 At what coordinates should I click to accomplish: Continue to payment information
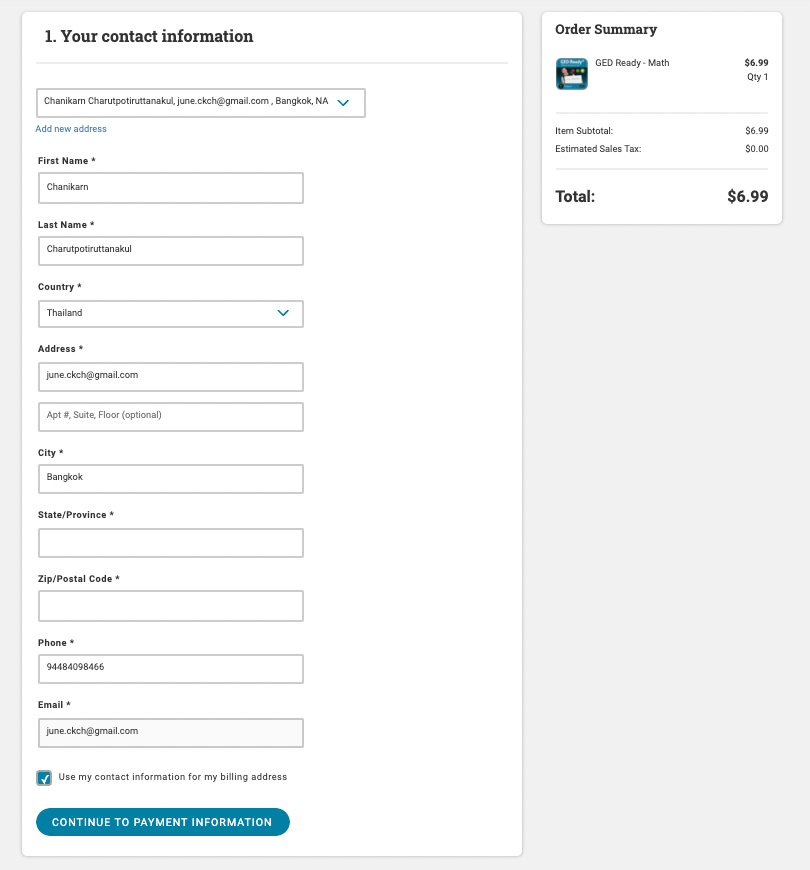[163, 822]
